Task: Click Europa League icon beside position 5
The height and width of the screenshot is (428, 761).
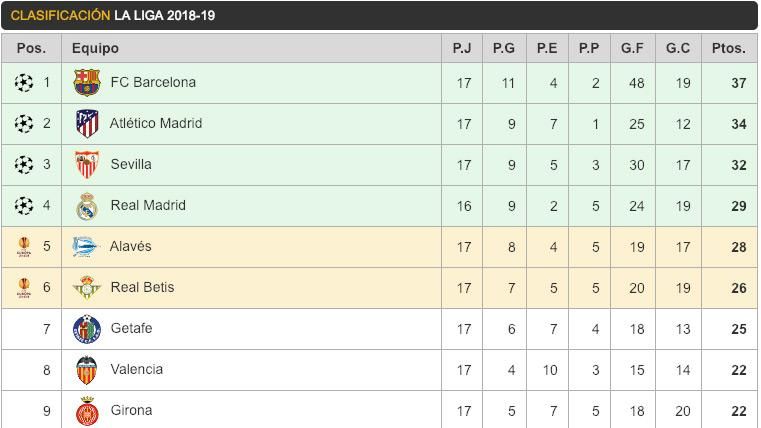Action: click(x=24, y=247)
